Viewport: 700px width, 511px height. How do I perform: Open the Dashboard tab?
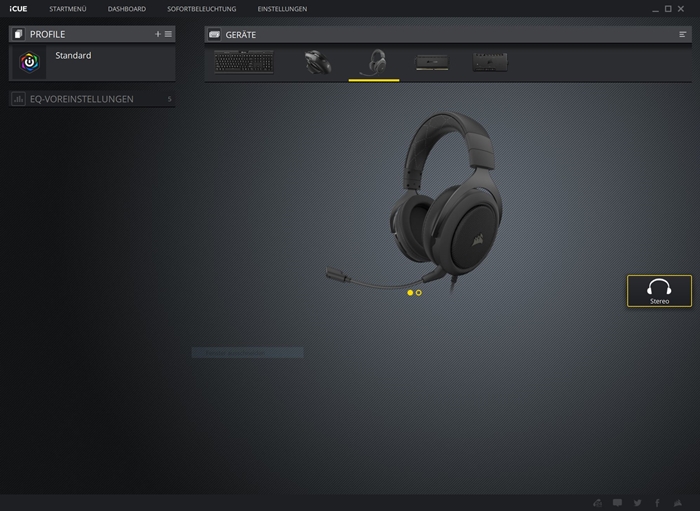tap(127, 9)
